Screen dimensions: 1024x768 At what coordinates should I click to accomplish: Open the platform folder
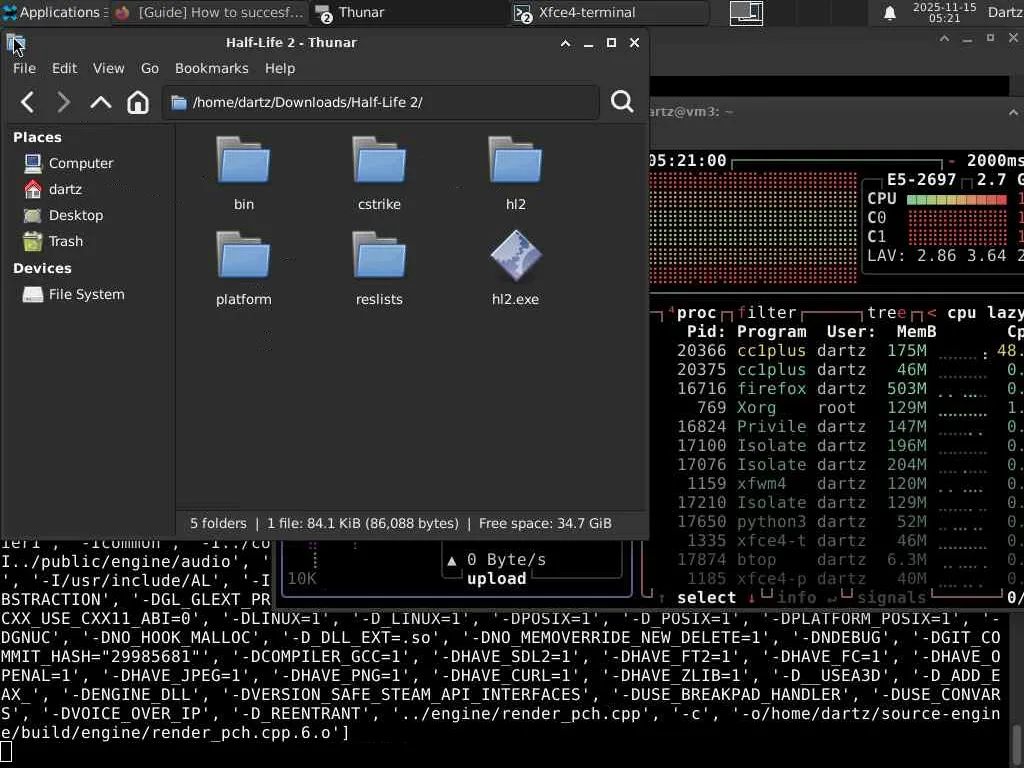pos(243,258)
